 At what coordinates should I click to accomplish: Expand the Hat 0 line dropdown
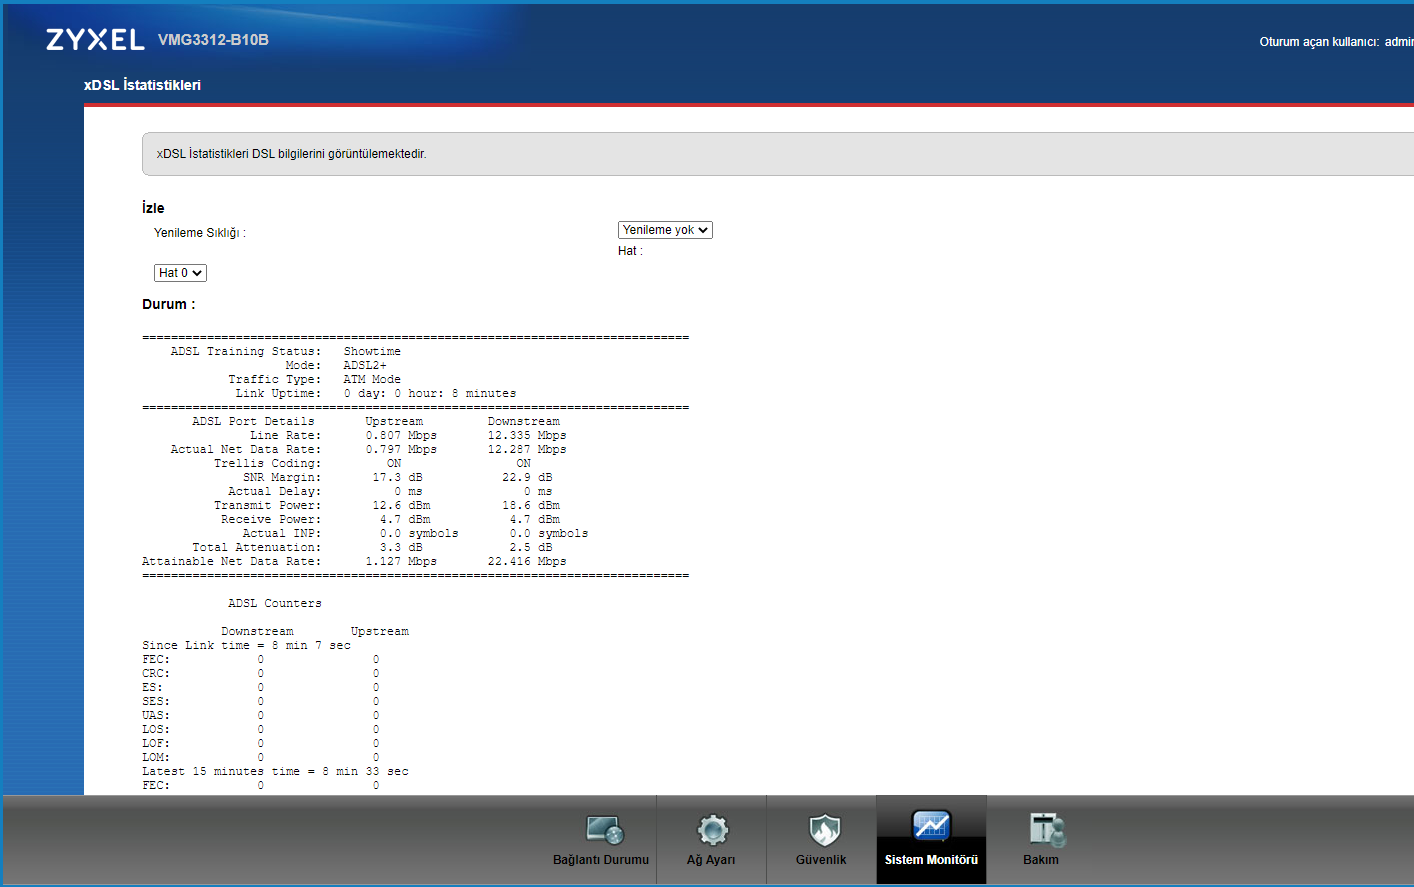tap(180, 273)
